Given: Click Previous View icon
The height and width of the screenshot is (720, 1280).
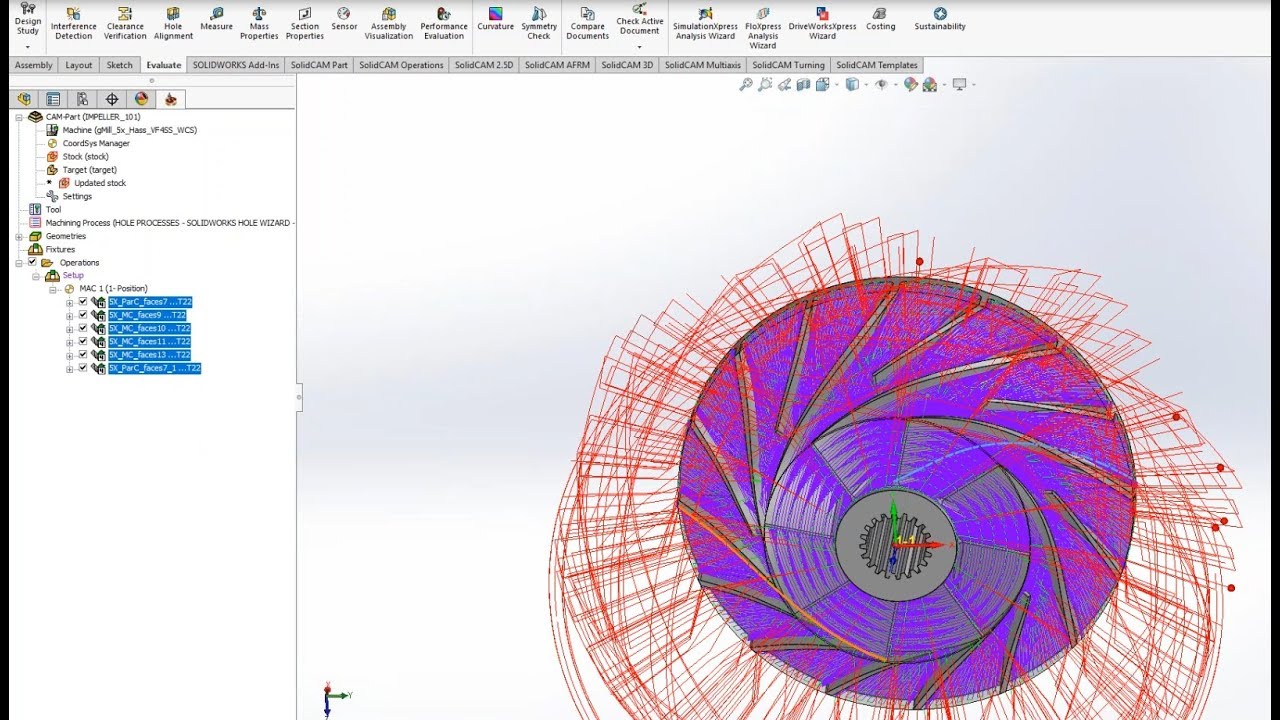Looking at the screenshot, I should (x=785, y=85).
